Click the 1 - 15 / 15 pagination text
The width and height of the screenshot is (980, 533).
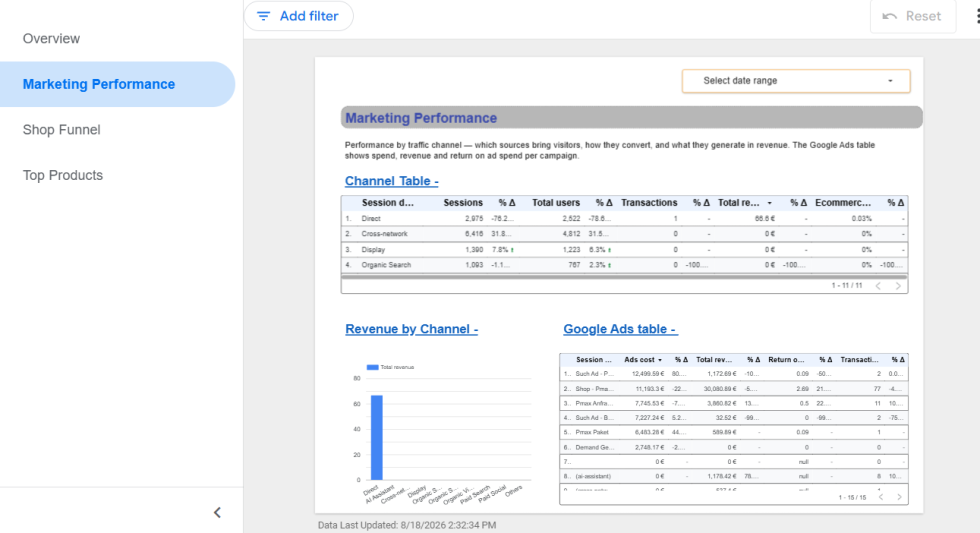click(852, 497)
